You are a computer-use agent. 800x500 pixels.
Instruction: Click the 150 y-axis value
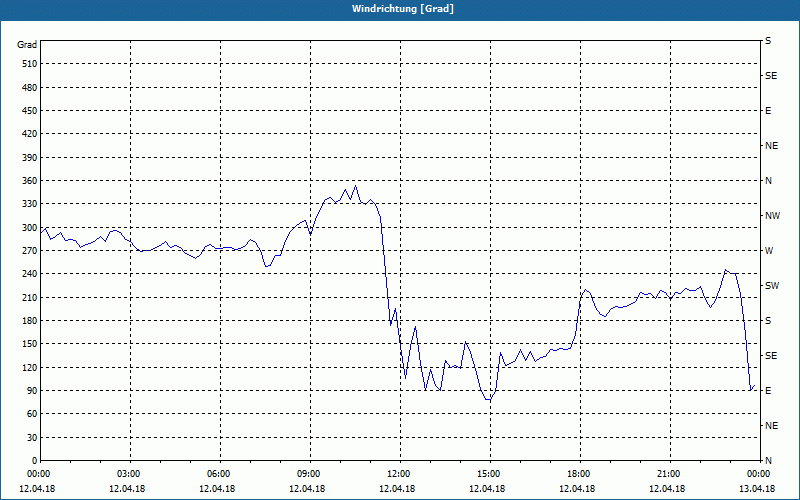click(30, 344)
